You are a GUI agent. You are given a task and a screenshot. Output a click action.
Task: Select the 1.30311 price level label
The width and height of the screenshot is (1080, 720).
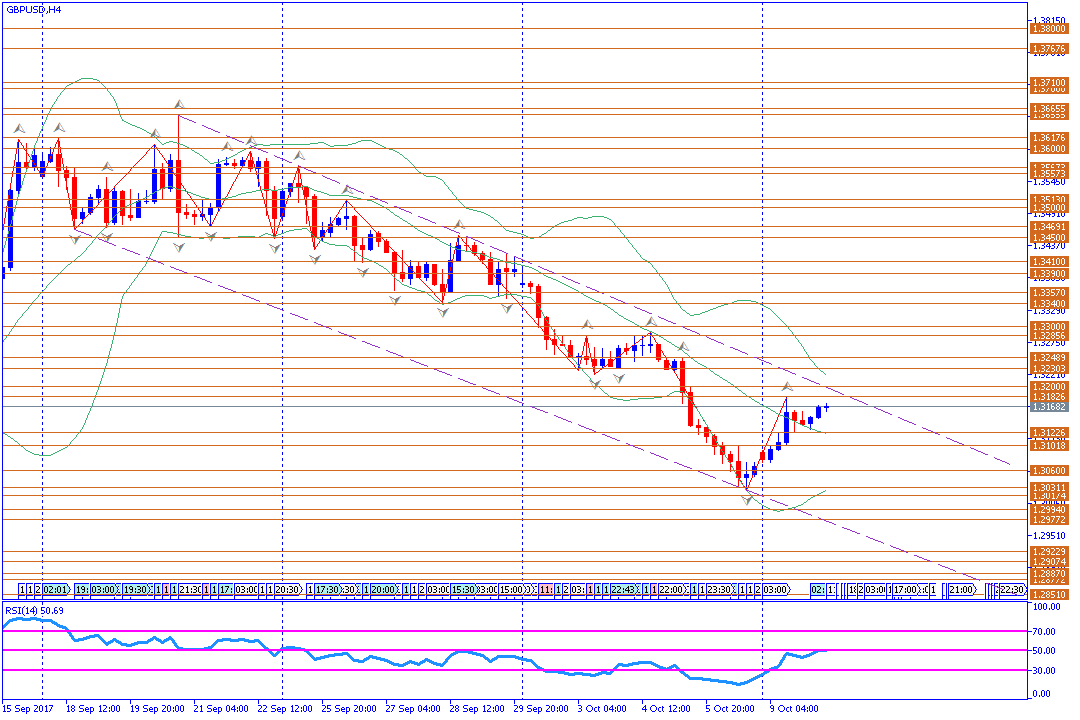1049,487
